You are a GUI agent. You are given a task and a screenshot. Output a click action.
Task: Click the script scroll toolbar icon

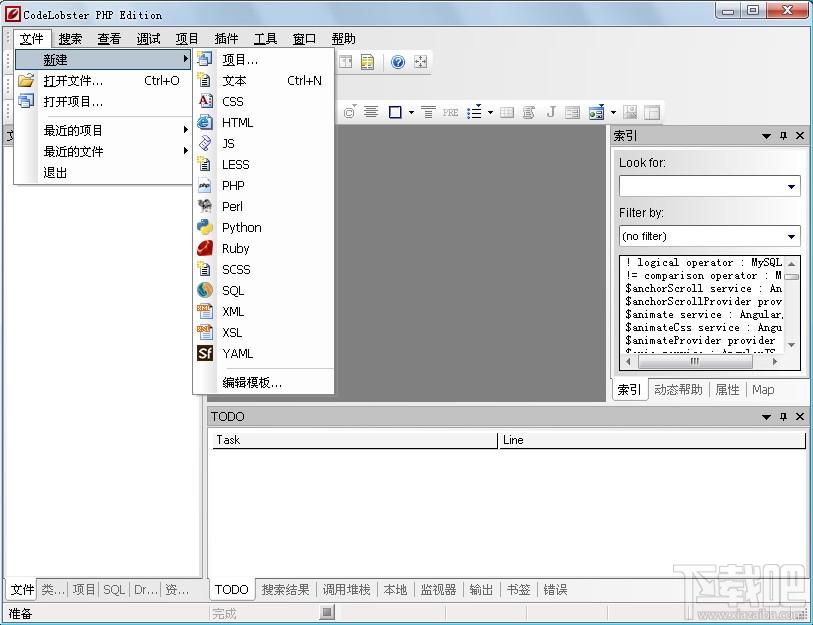point(528,112)
